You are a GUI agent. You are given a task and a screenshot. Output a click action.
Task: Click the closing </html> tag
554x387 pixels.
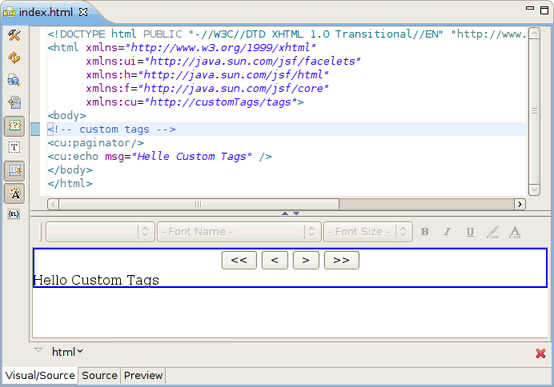click(70, 183)
